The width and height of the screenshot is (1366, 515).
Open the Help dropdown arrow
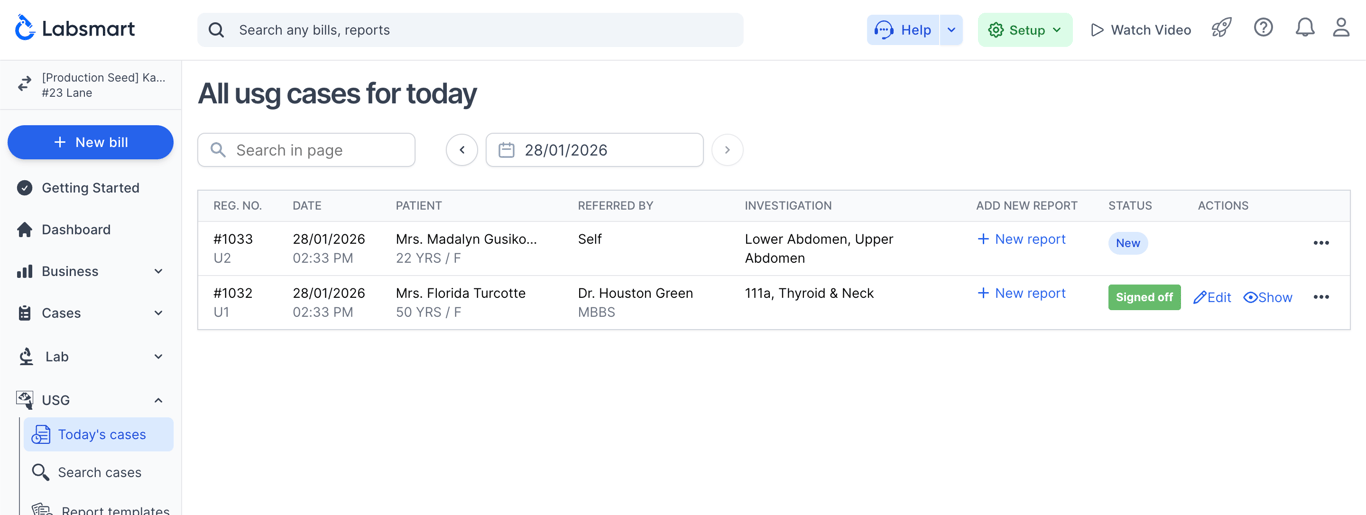[952, 30]
